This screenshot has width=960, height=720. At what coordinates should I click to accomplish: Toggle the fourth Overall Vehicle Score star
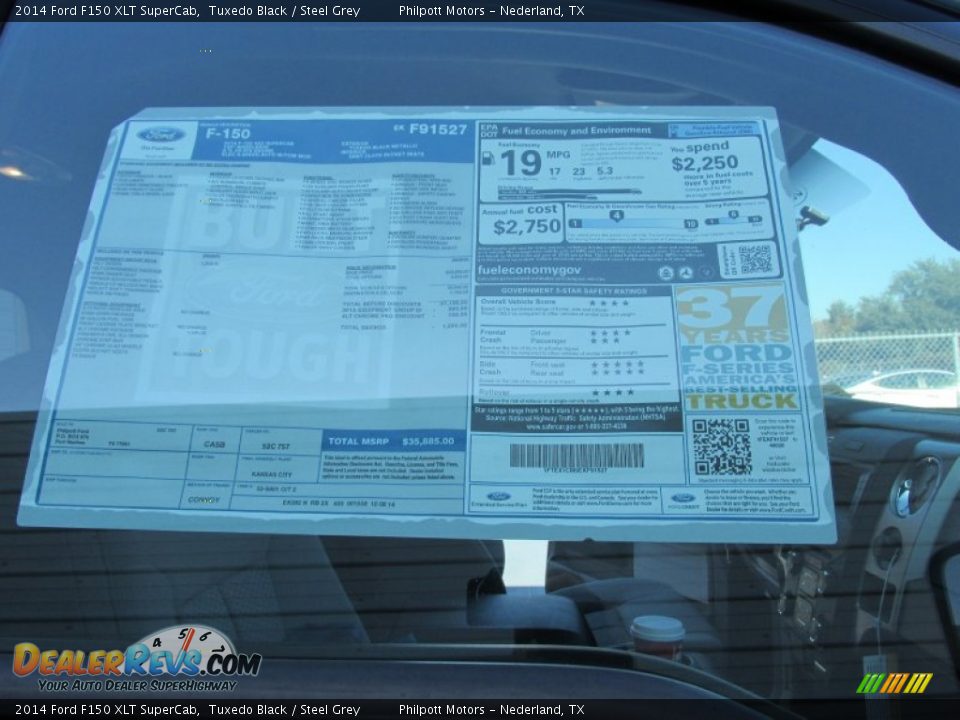point(625,303)
